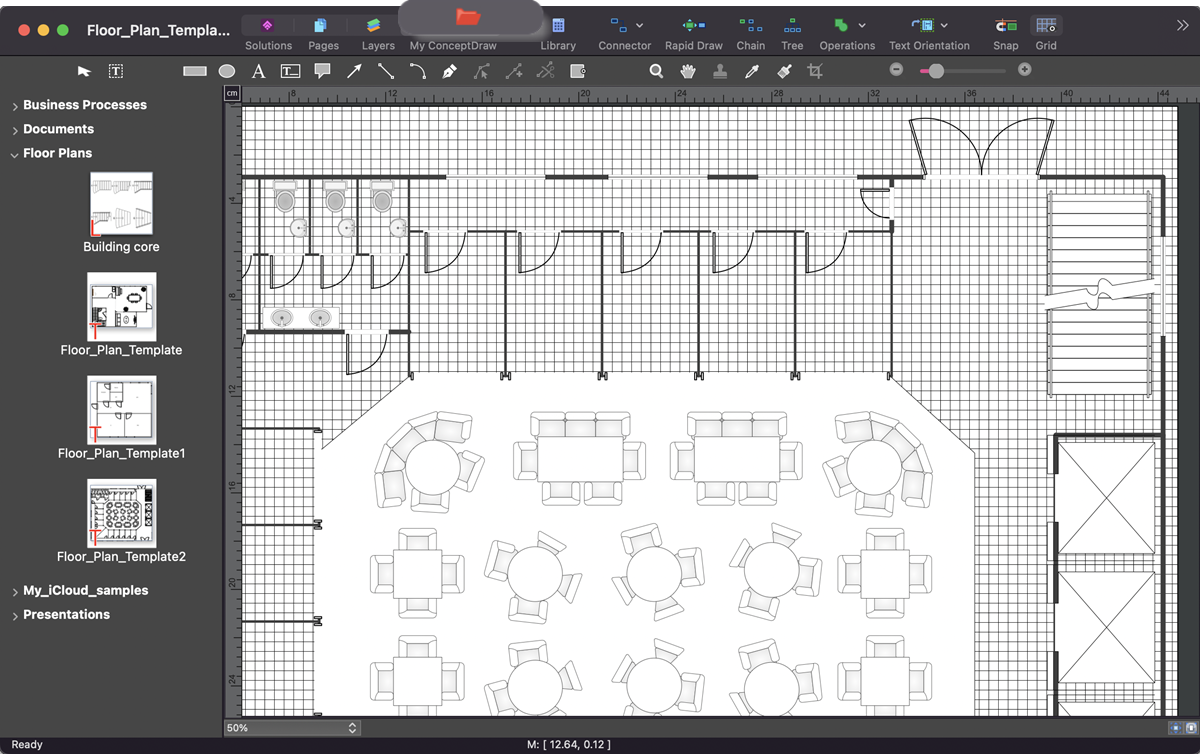Activate the Rapid Draw tool
1200x754 pixels.
coord(693,33)
